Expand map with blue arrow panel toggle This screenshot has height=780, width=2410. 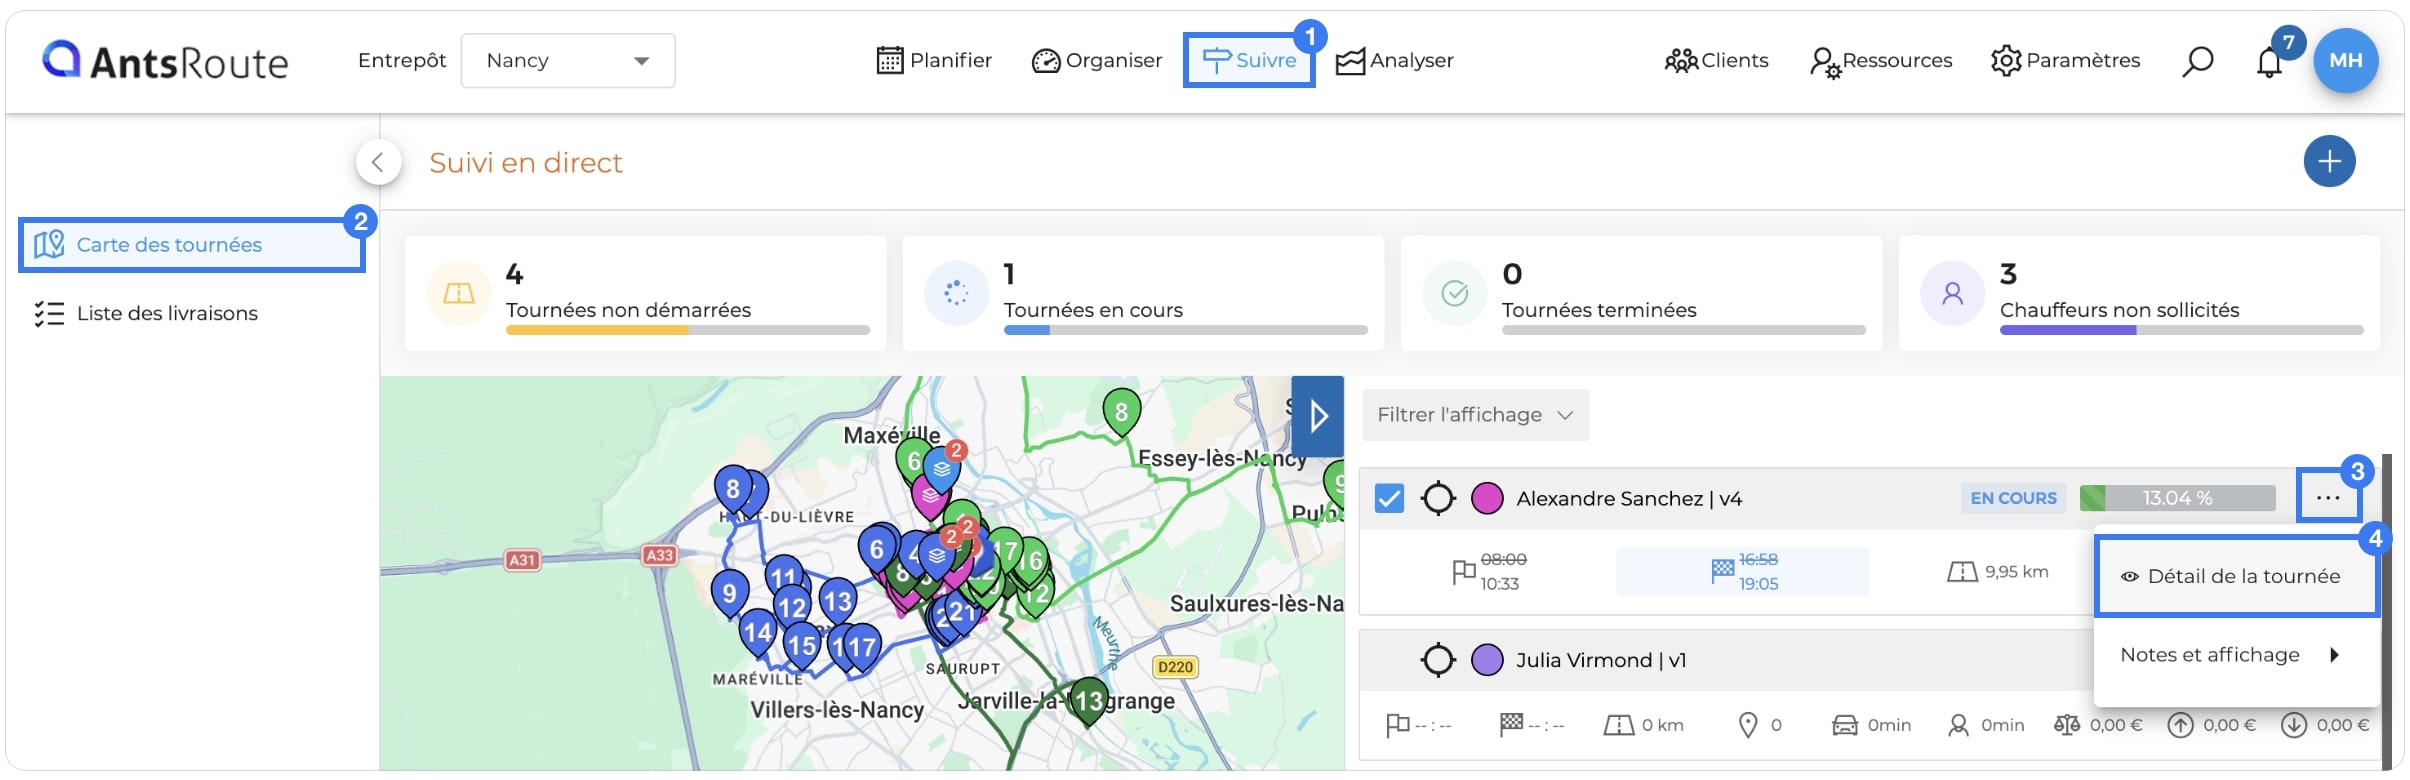(1317, 416)
